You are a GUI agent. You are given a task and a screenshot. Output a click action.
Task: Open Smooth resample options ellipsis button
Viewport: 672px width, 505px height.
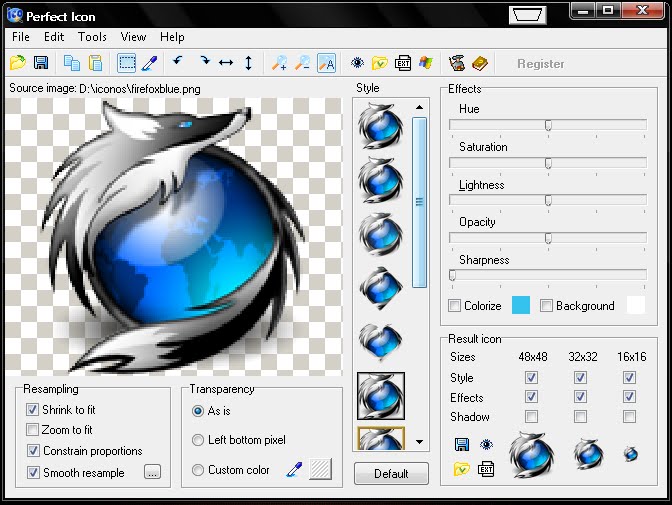(153, 472)
